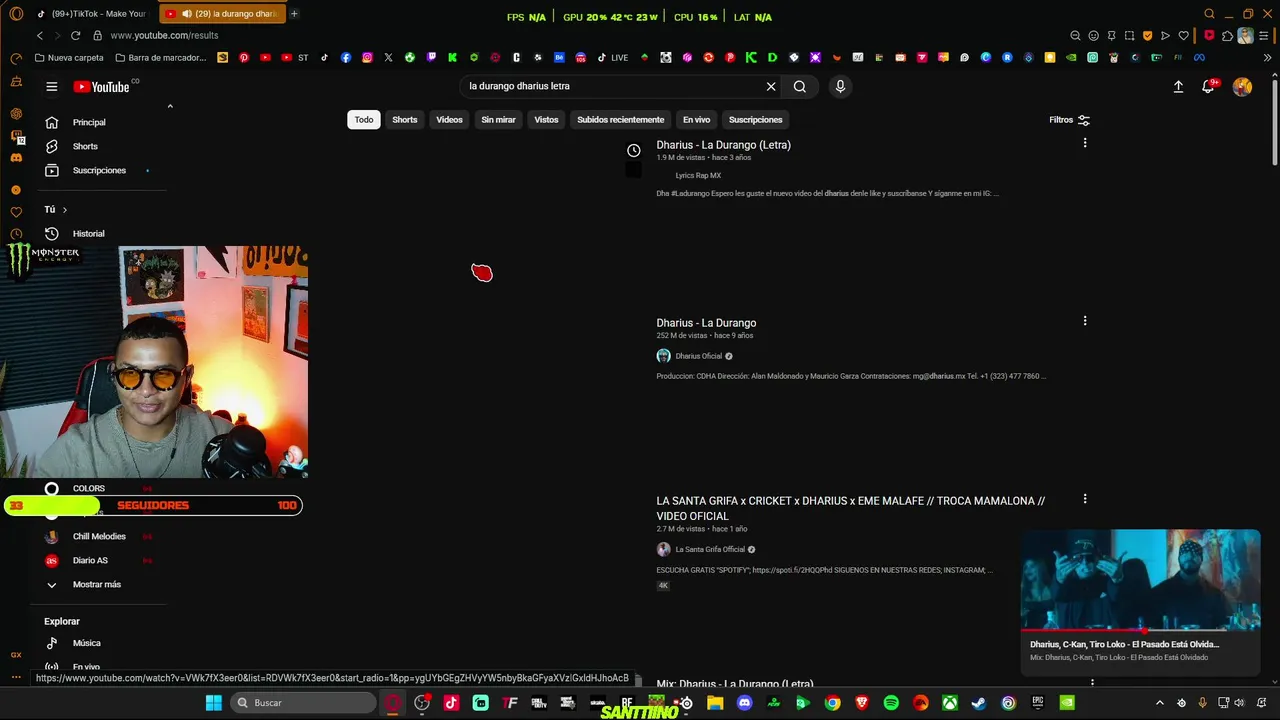Show hidden system tray icons
This screenshot has height=720, width=1280.
coord(1160,703)
